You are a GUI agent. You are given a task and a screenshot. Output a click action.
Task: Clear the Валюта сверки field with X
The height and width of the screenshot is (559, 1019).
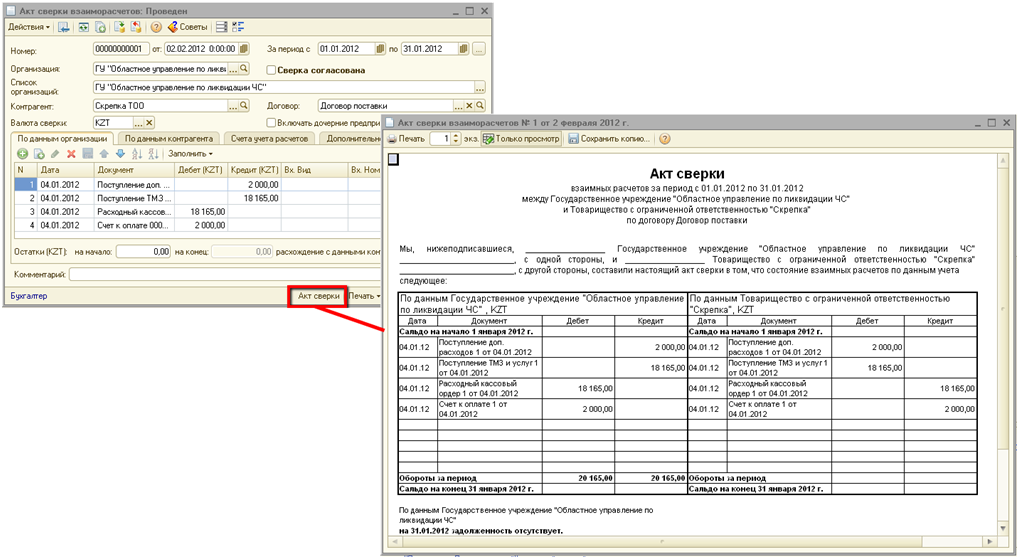150,122
